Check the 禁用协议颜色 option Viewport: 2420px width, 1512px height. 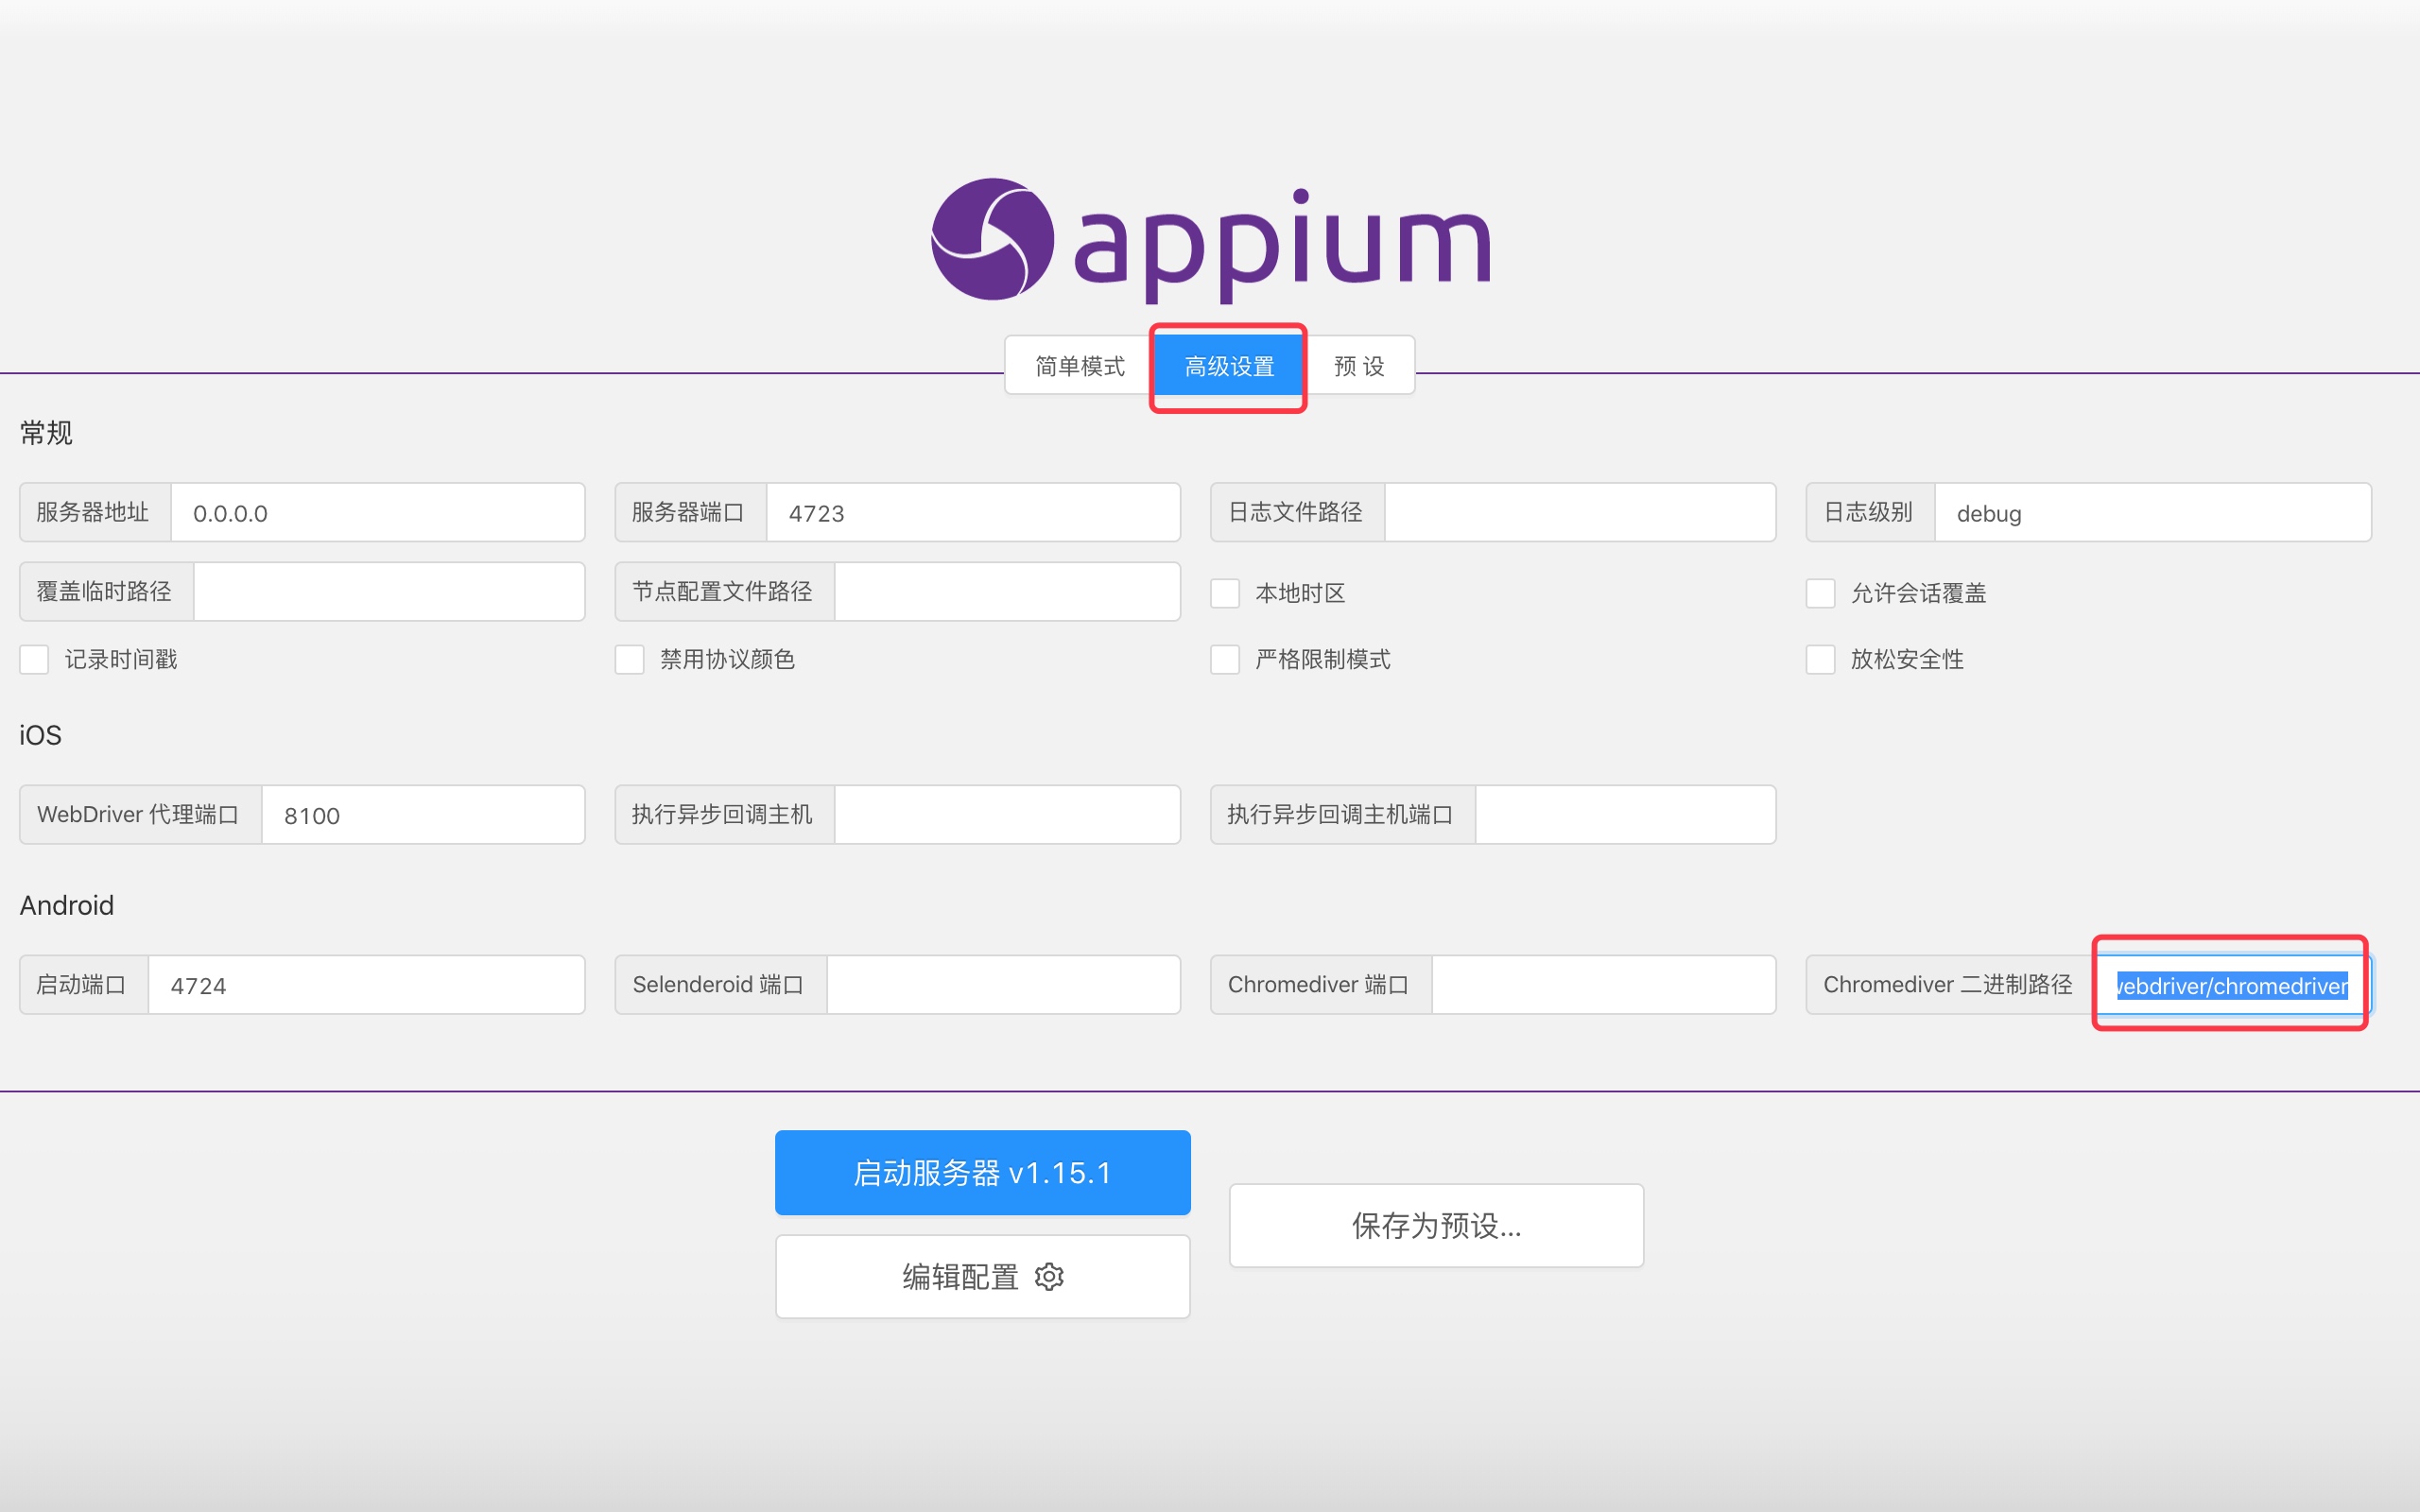629,660
